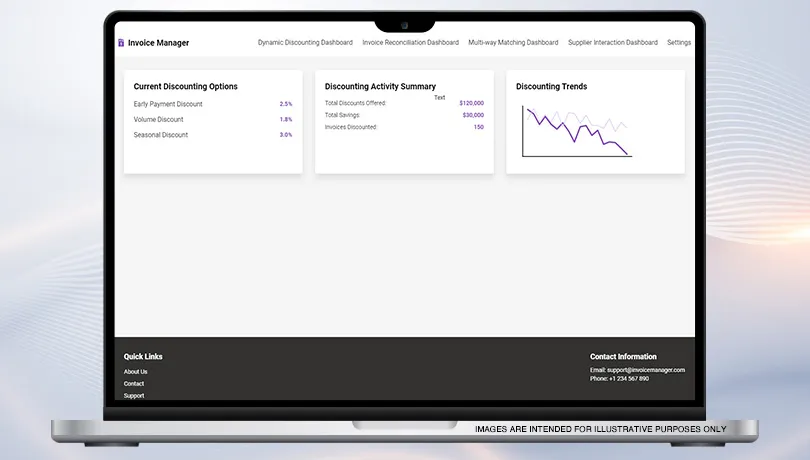
Task: Click the support@invoicemanager.com email address
Action: [645, 370]
